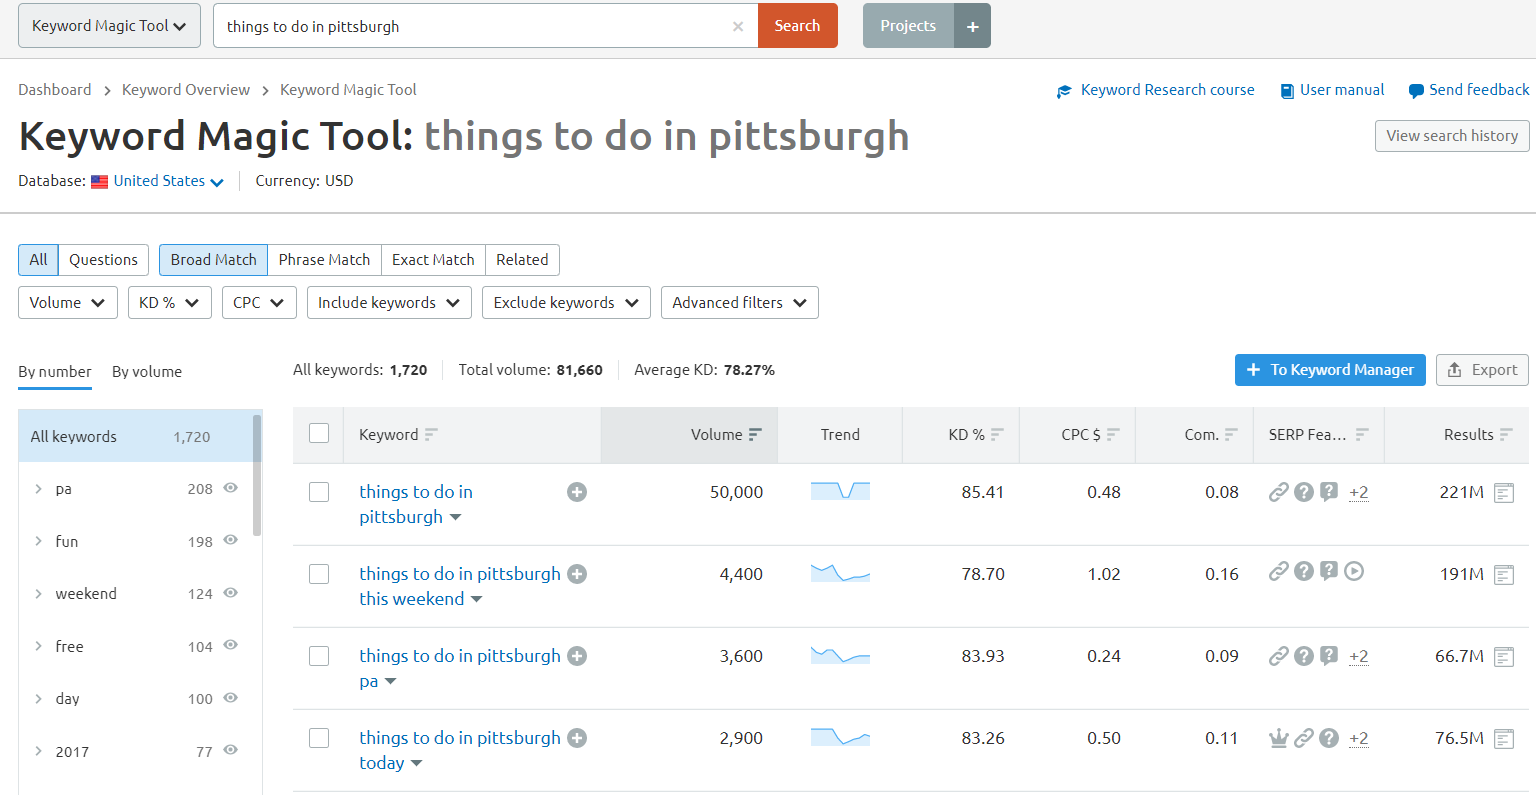This screenshot has height=795, width=1536.
Task: Expand the 'day' keyword group
Action: [x=38, y=699]
